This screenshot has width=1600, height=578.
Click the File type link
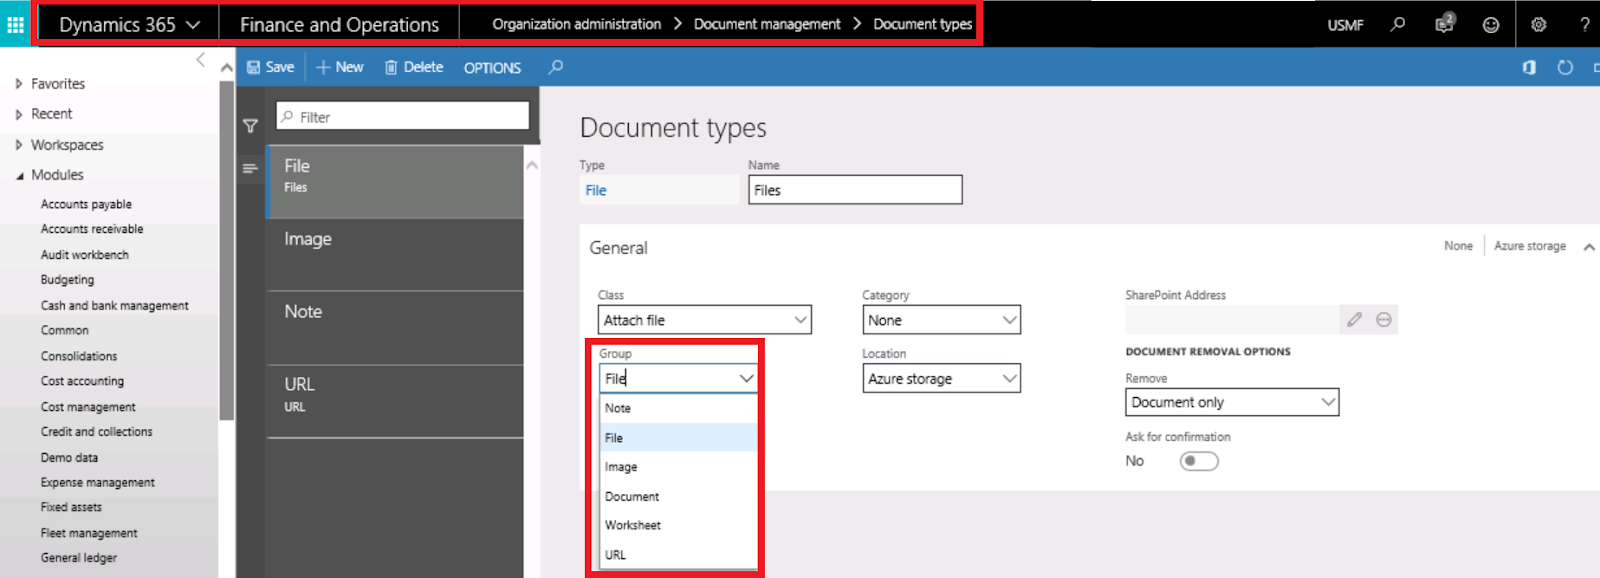point(596,190)
